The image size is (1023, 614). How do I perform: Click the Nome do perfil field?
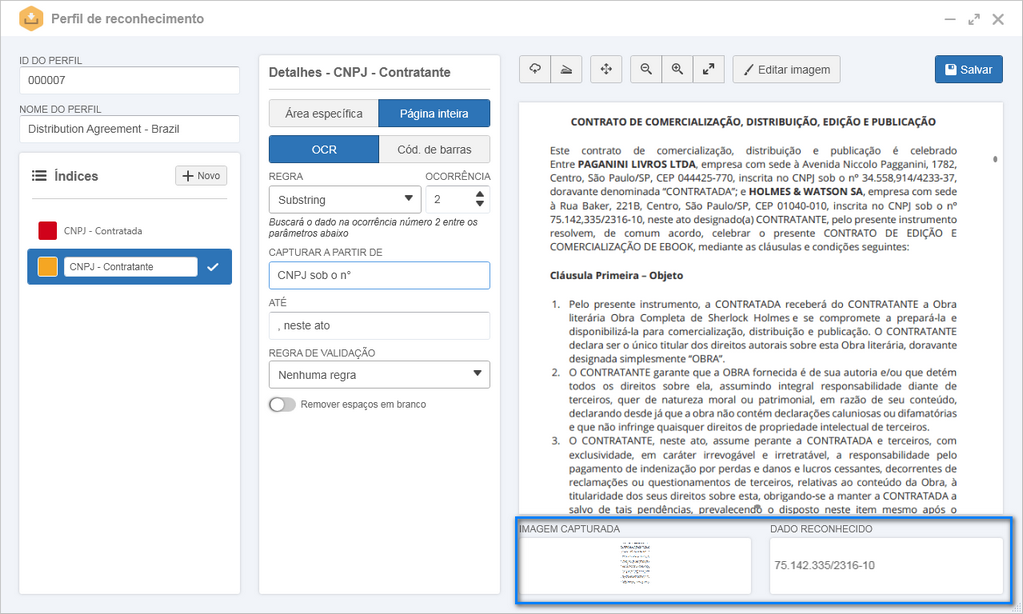pyautogui.click(x=129, y=129)
